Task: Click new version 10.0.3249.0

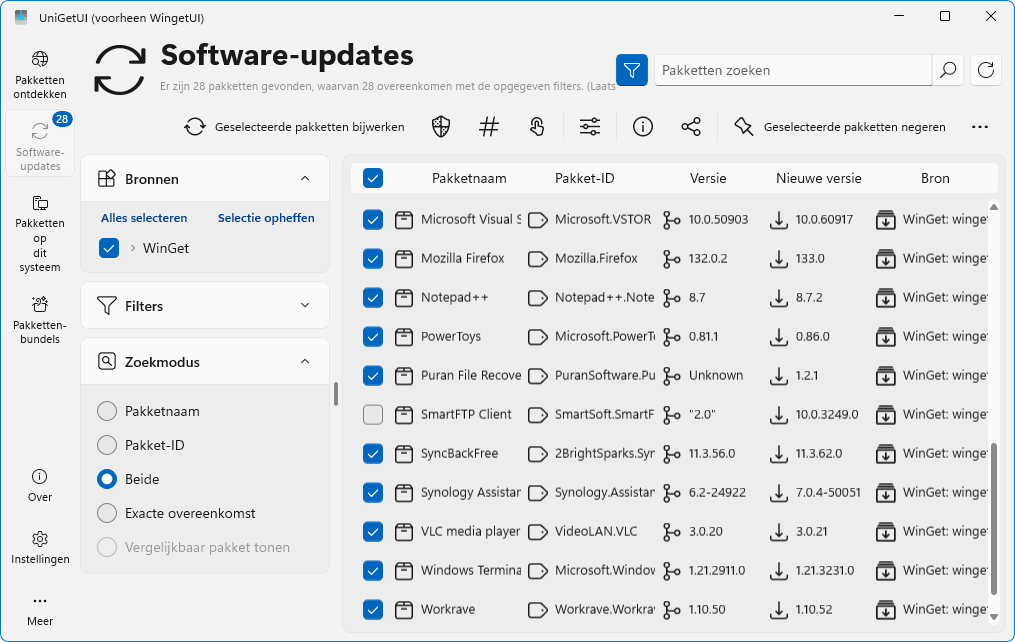Action: click(x=827, y=414)
